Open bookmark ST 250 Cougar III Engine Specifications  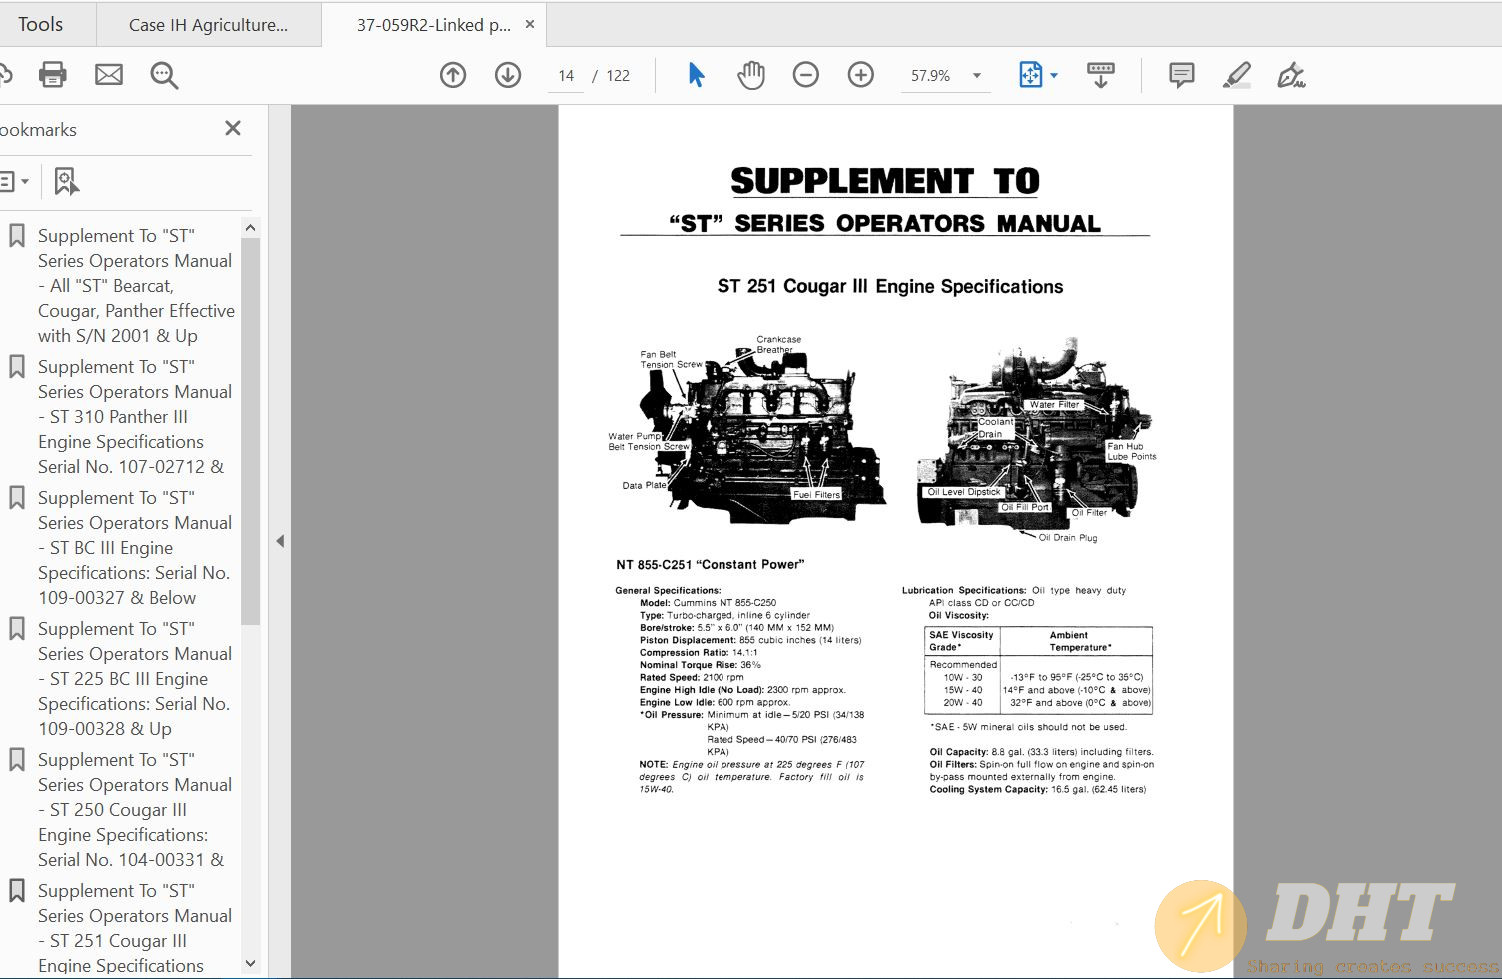pos(135,810)
